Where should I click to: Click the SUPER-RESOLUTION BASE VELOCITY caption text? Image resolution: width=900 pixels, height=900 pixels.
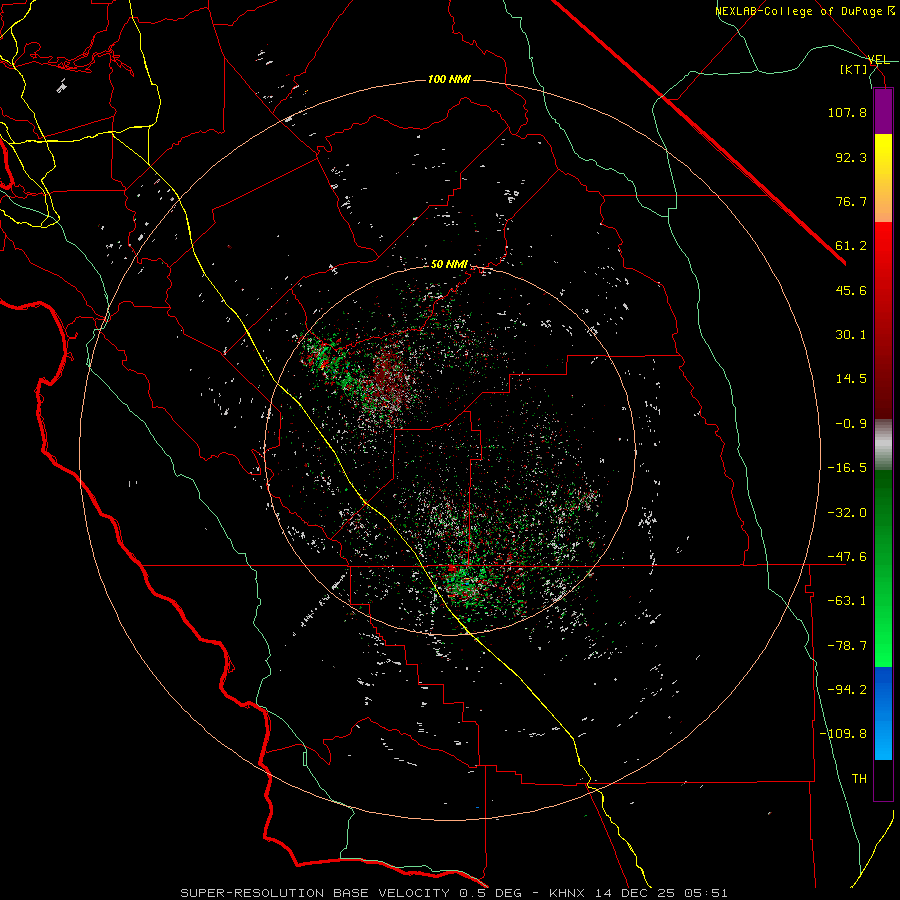315,893
